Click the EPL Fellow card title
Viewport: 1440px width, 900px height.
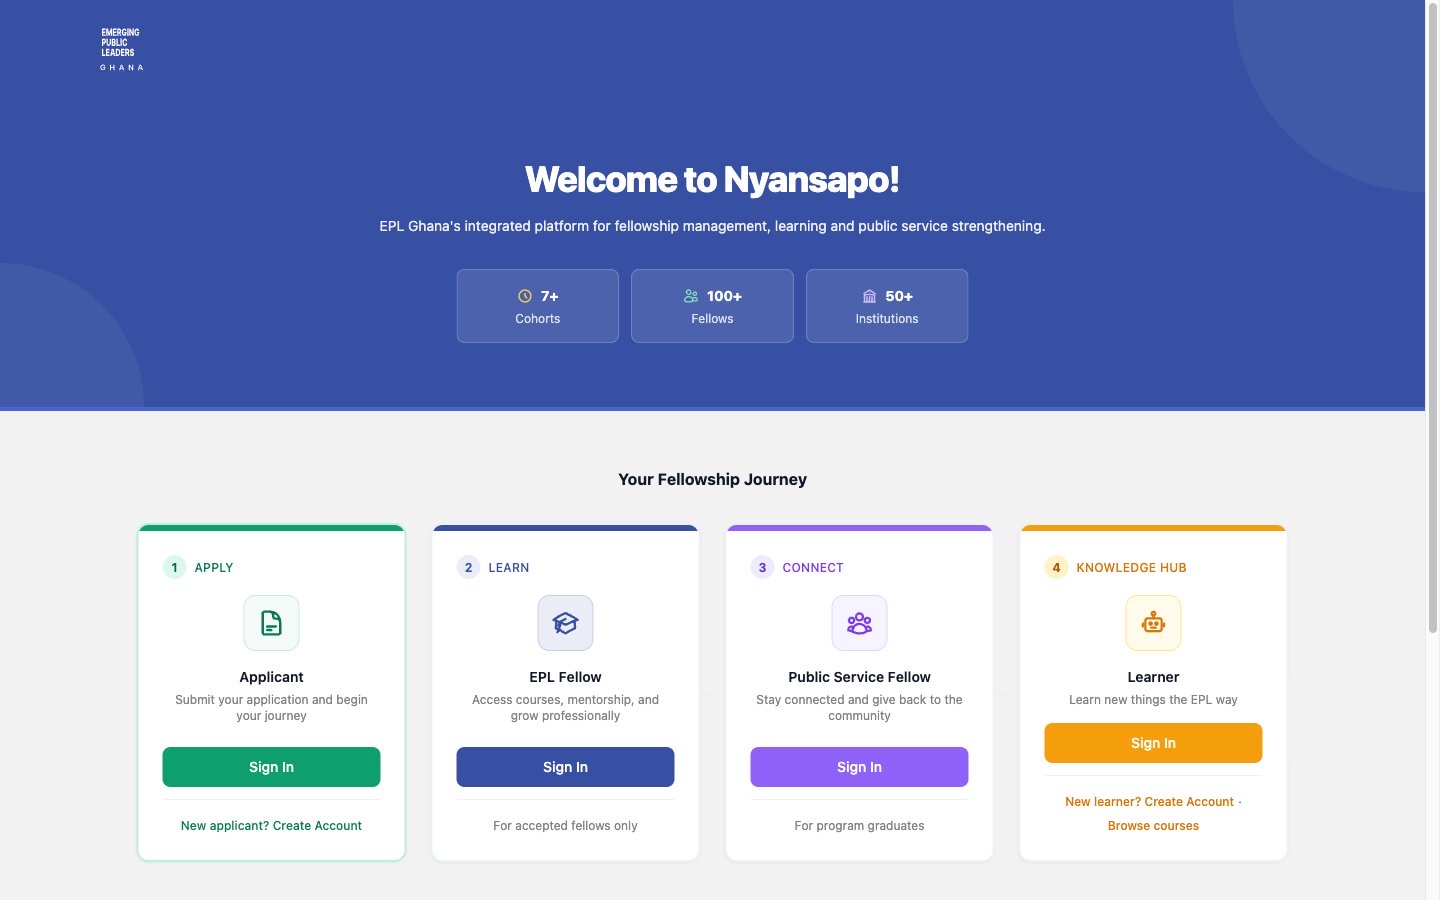point(565,677)
